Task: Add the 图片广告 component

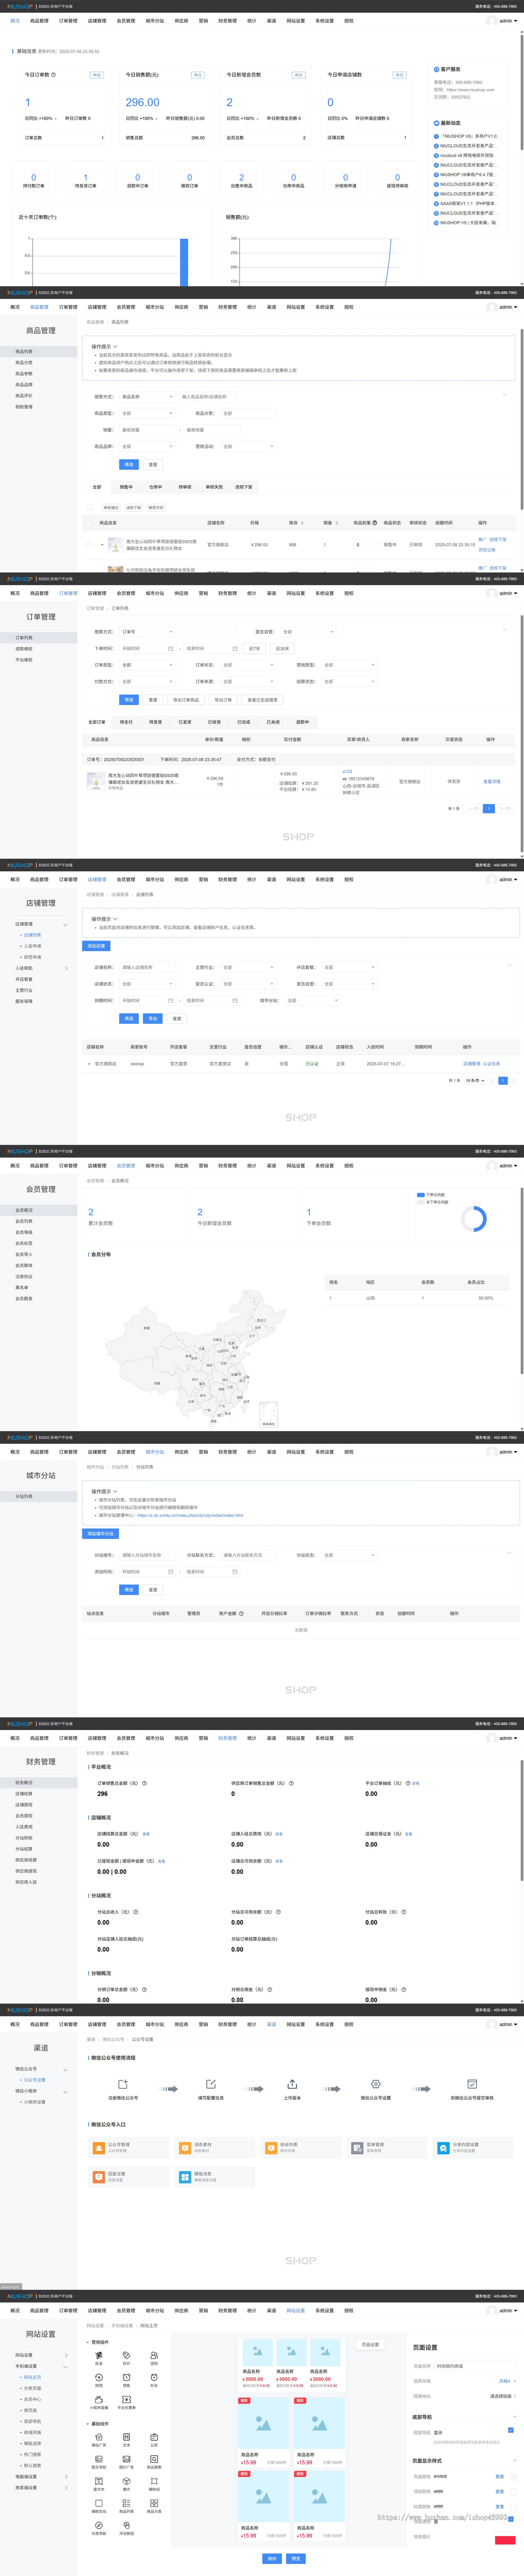Action: point(126,2462)
